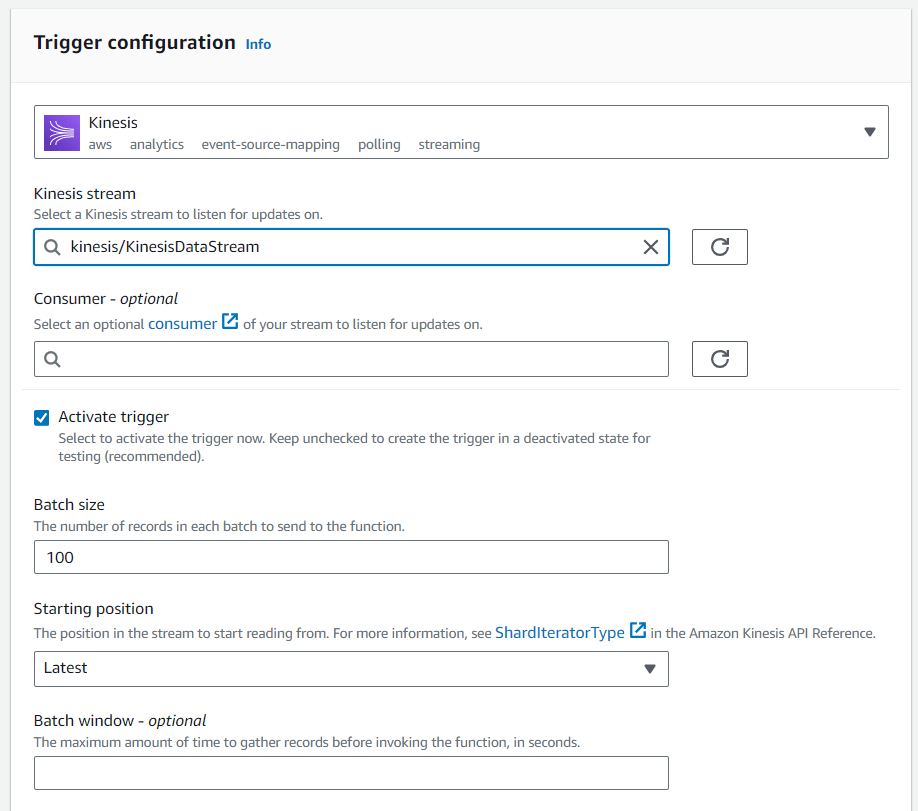Clear the Kinesis stream field with X
This screenshot has height=811, width=918.
(650, 247)
